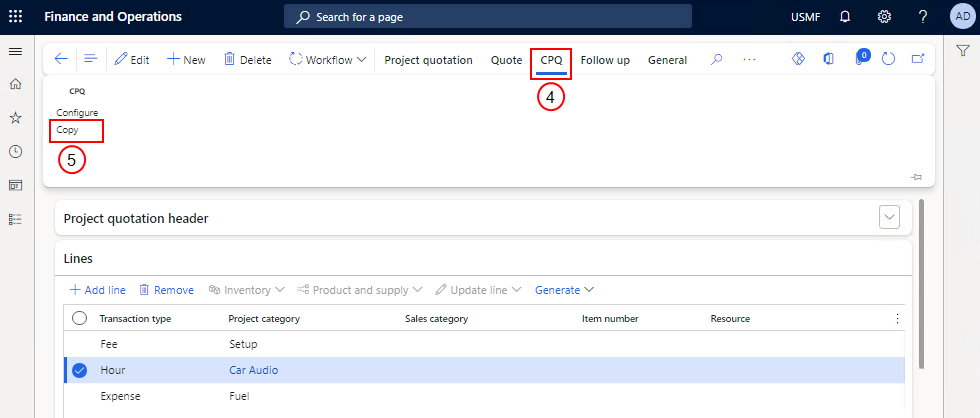Open the notifications bell
980x418 pixels.
(x=845, y=17)
